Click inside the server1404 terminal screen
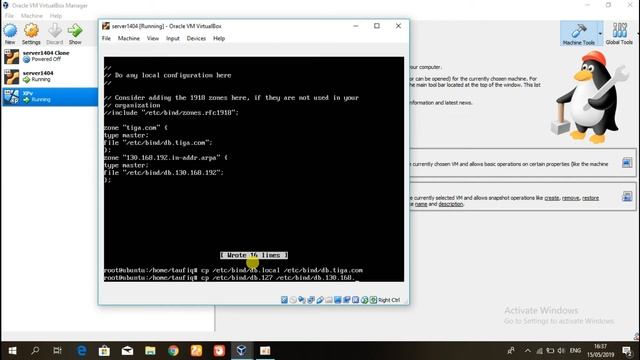This screenshot has width=640, height=360. pyautogui.click(x=254, y=169)
